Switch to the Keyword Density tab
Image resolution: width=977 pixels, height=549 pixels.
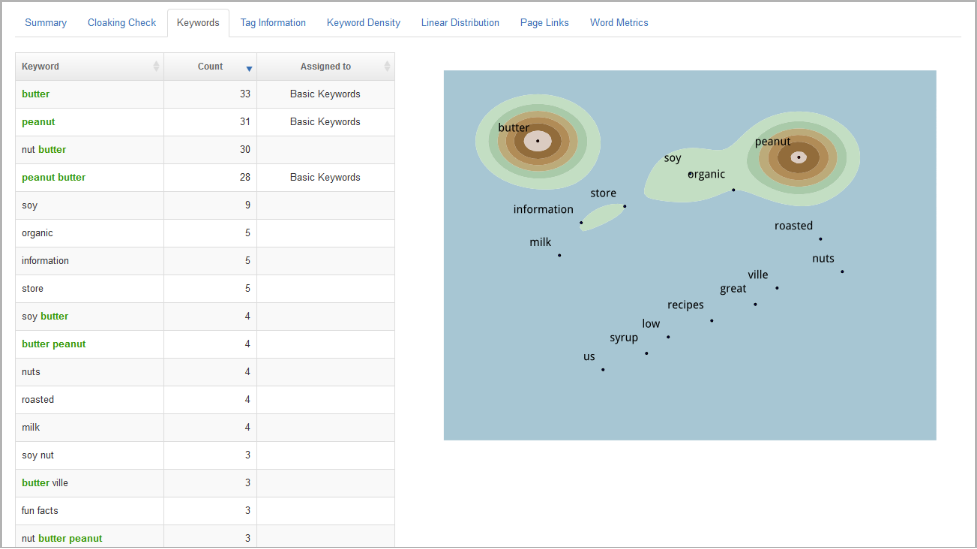(x=363, y=22)
